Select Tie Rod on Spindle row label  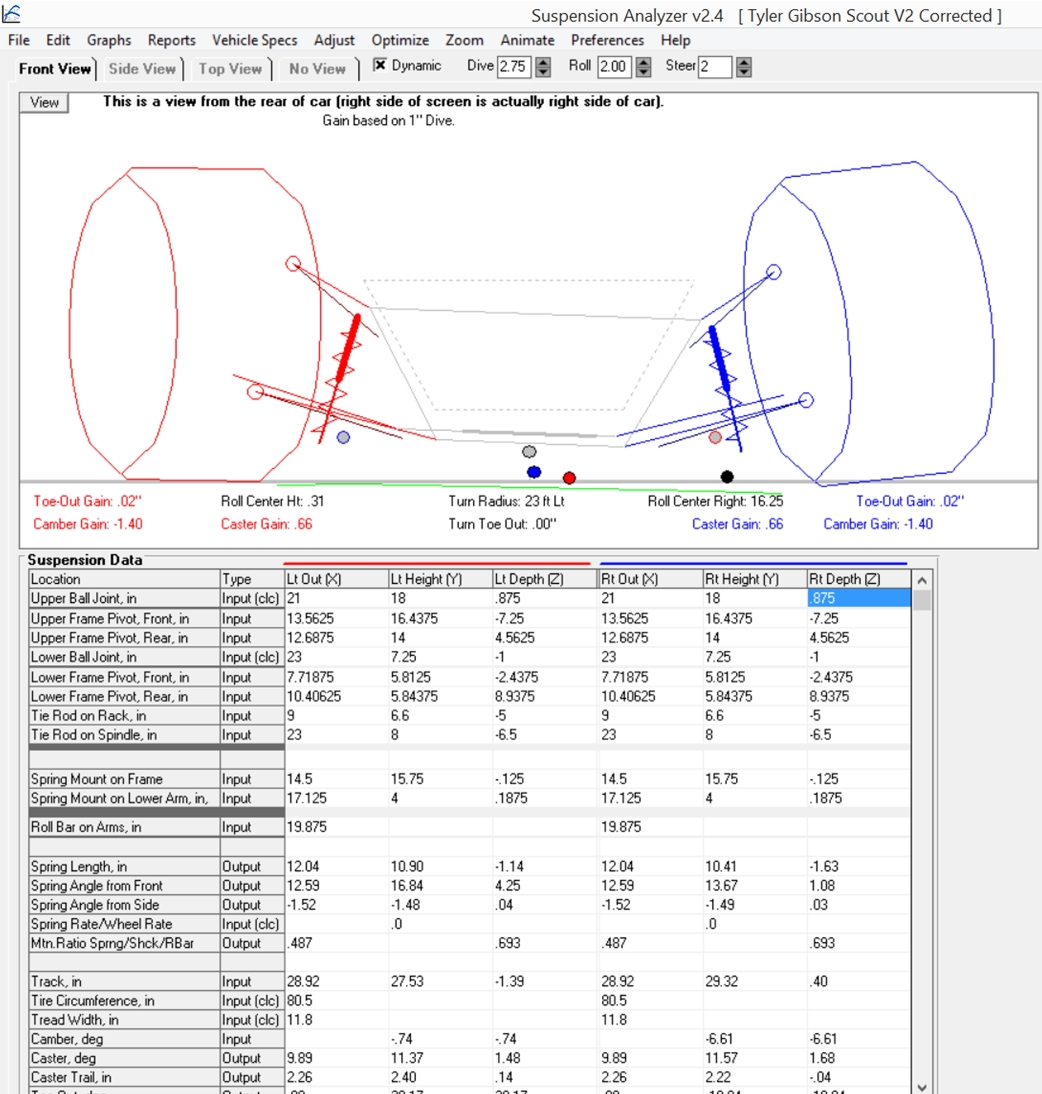point(124,735)
